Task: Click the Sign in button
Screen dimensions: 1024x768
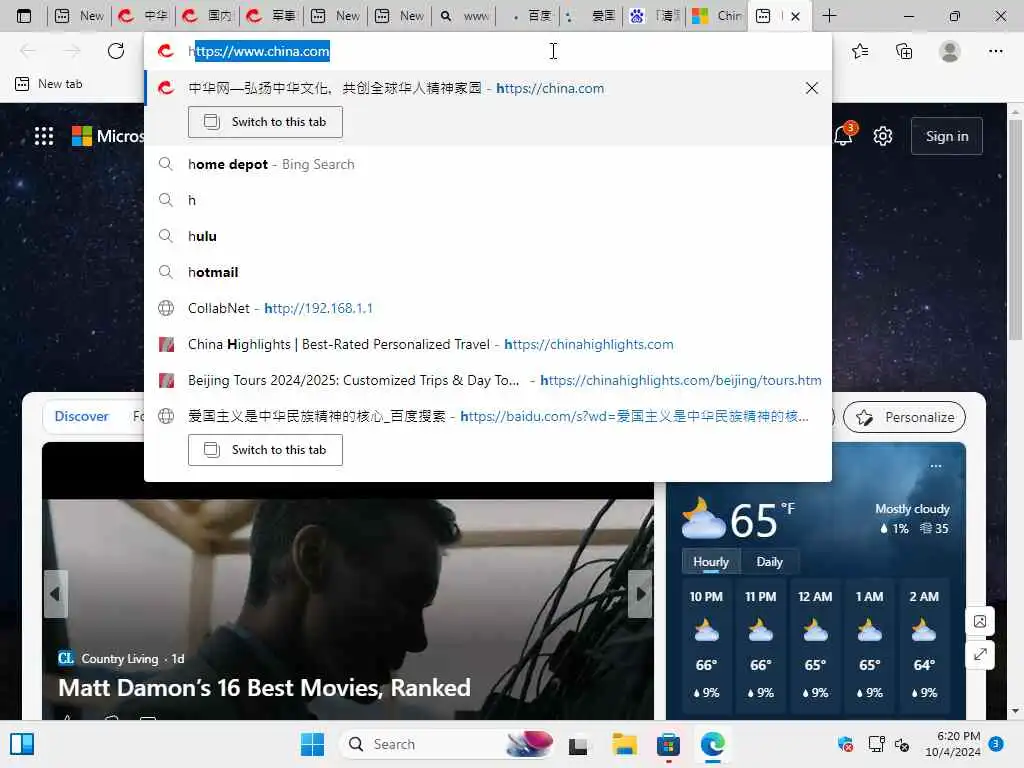Action: 947,136
